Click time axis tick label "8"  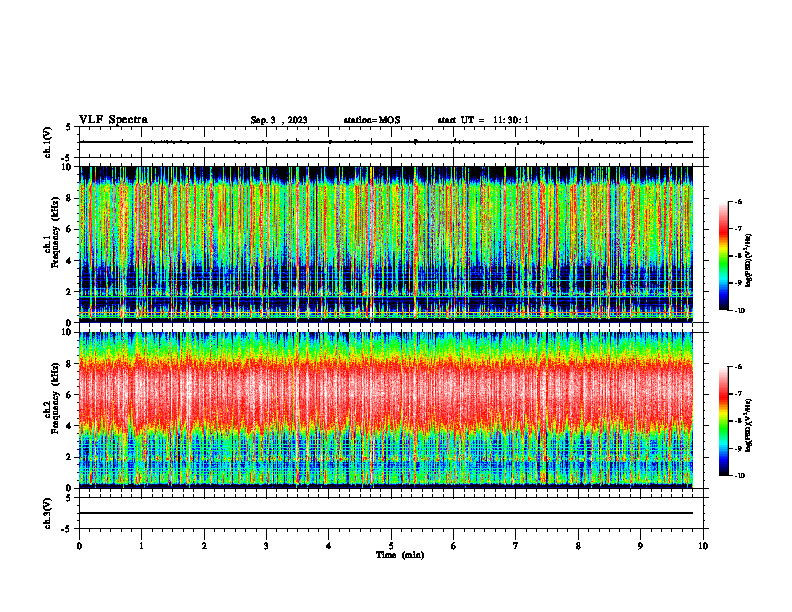pyautogui.click(x=578, y=546)
